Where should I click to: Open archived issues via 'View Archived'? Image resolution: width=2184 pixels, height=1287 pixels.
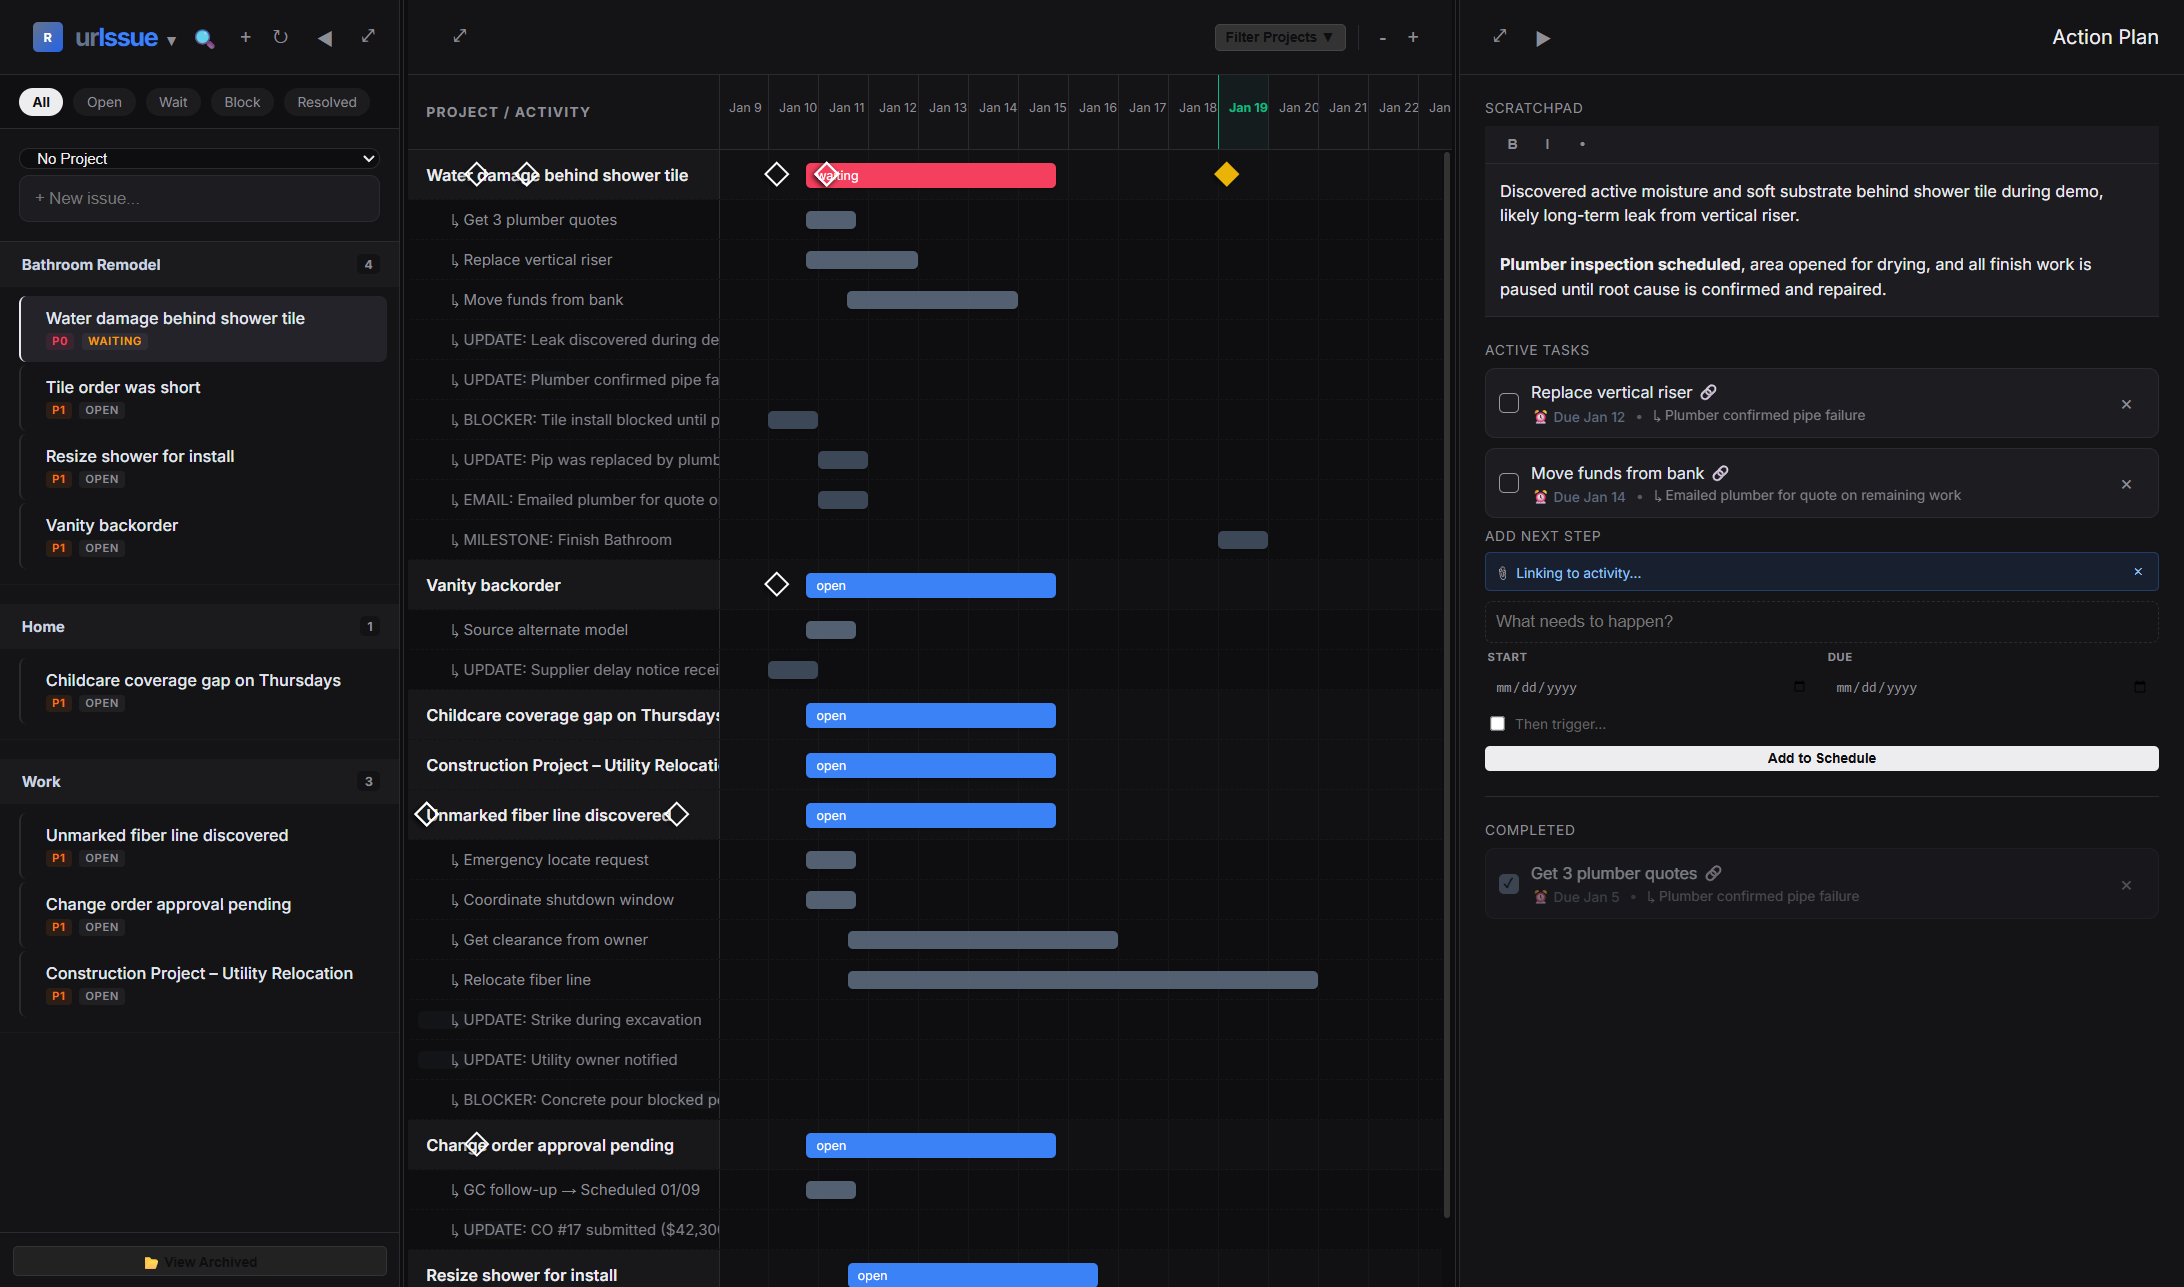pyautogui.click(x=199, y=1261)
